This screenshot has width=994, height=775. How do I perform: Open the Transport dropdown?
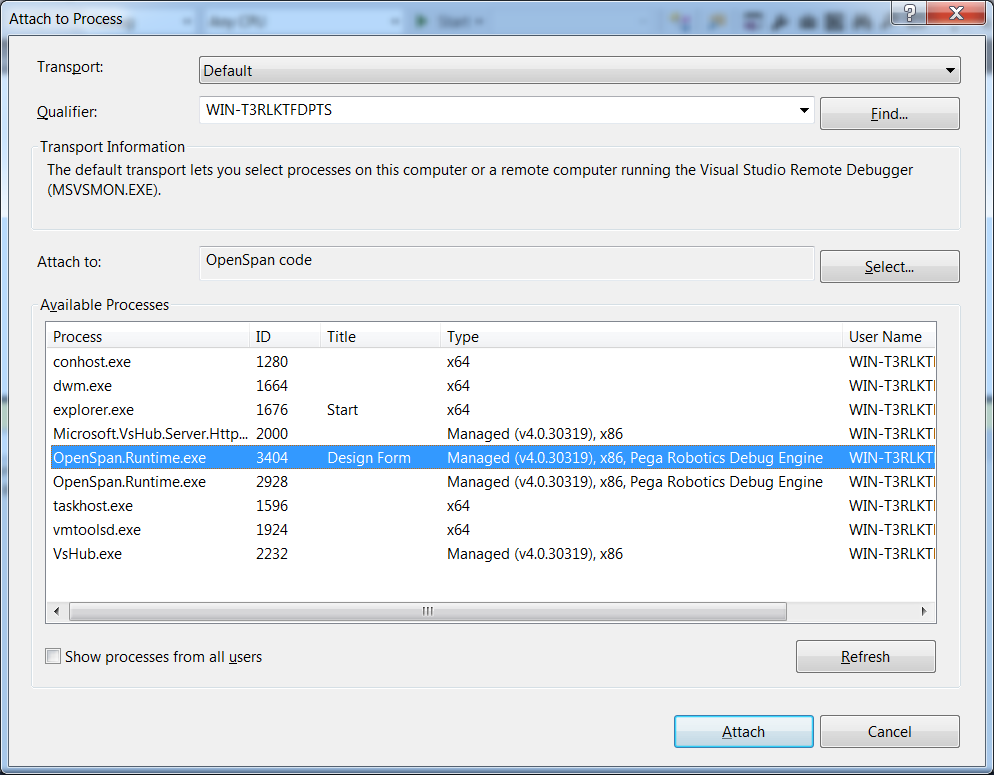[579, 71]
